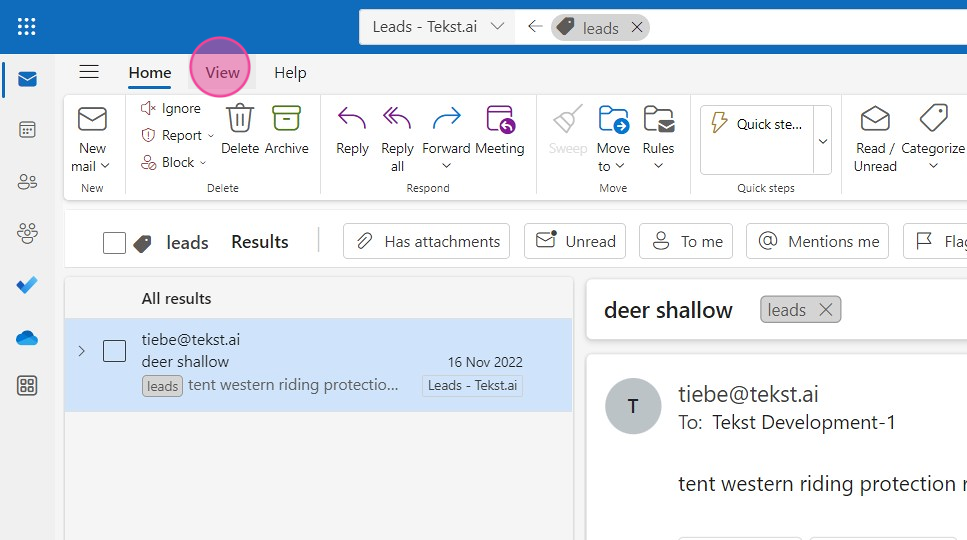Expand the Report dropdown arrow

tap(210, 136)
